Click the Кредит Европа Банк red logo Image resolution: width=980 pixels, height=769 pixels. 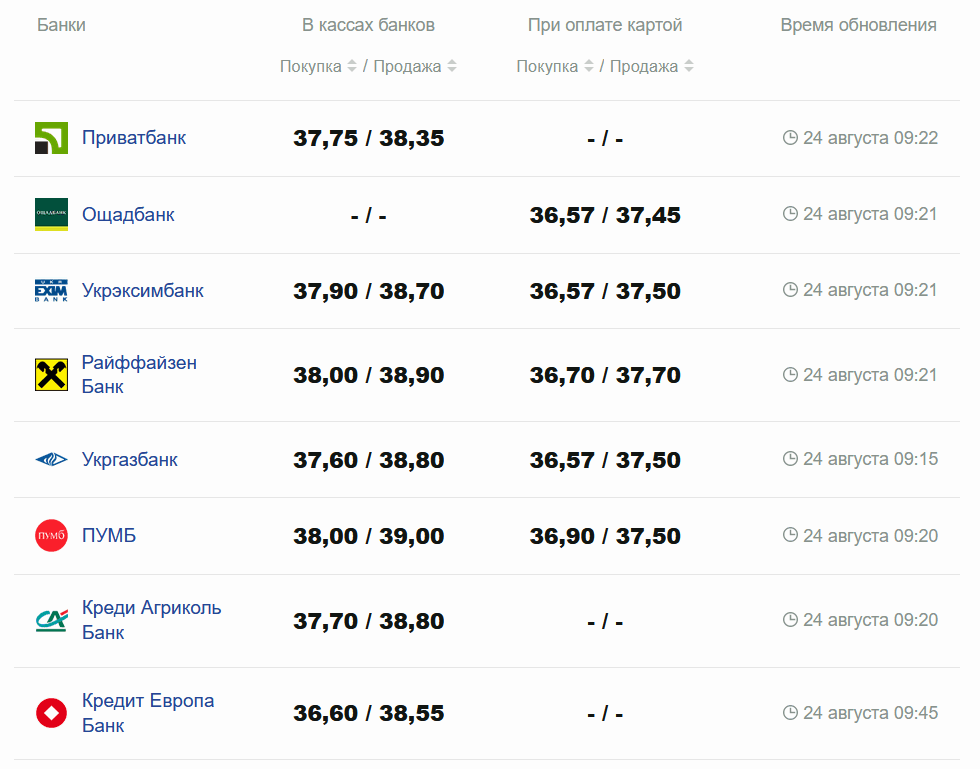click(51, 713)
